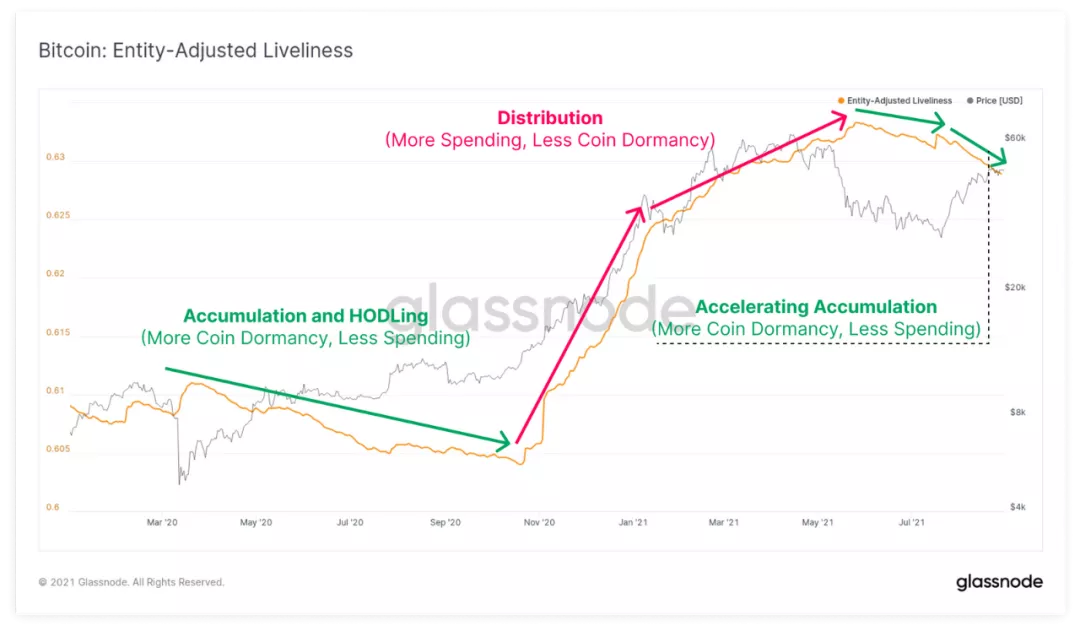Click the $60k price axis label
Image resolution: width=1080 pixels, height=631 pixels.
[1016, 136]
